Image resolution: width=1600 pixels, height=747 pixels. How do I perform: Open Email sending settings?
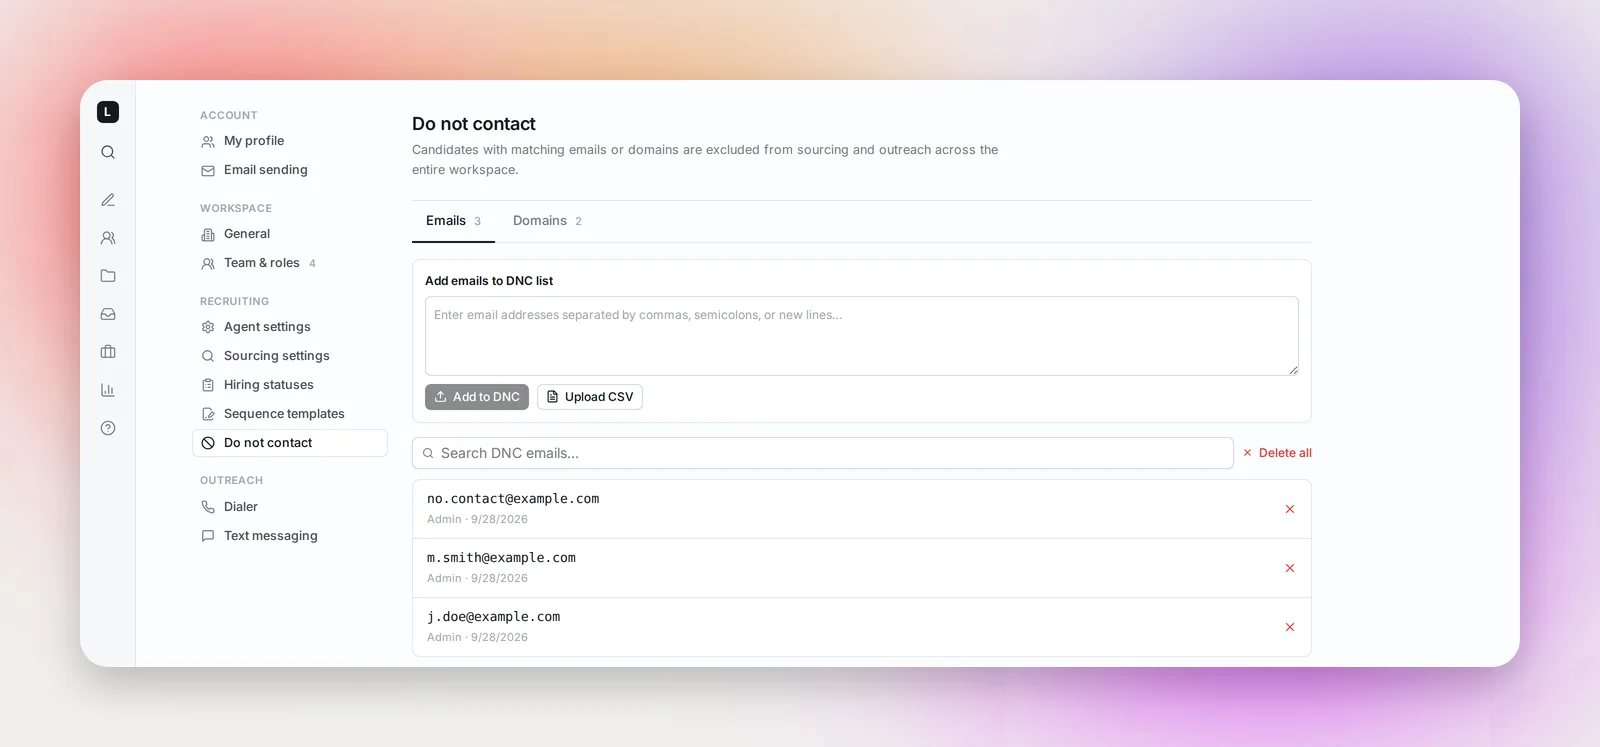click(x=289, y=170)
